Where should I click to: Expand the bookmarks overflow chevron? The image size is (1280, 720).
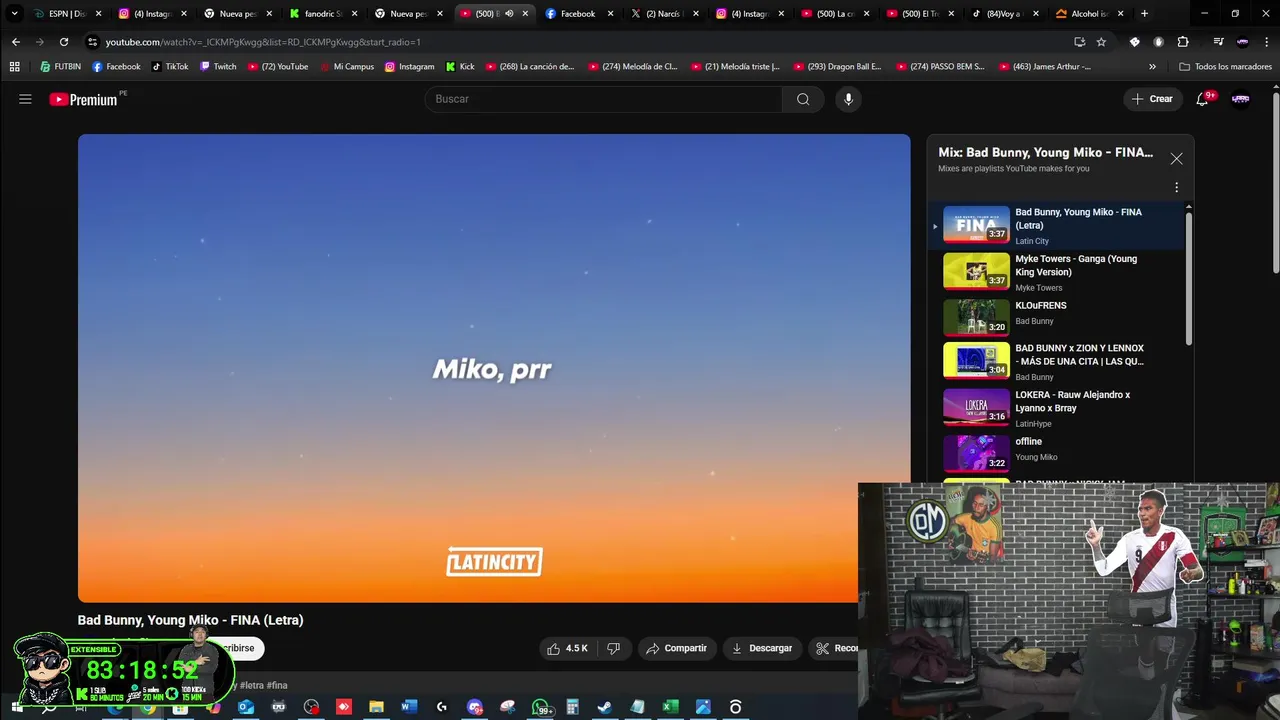pos(1152,67)
